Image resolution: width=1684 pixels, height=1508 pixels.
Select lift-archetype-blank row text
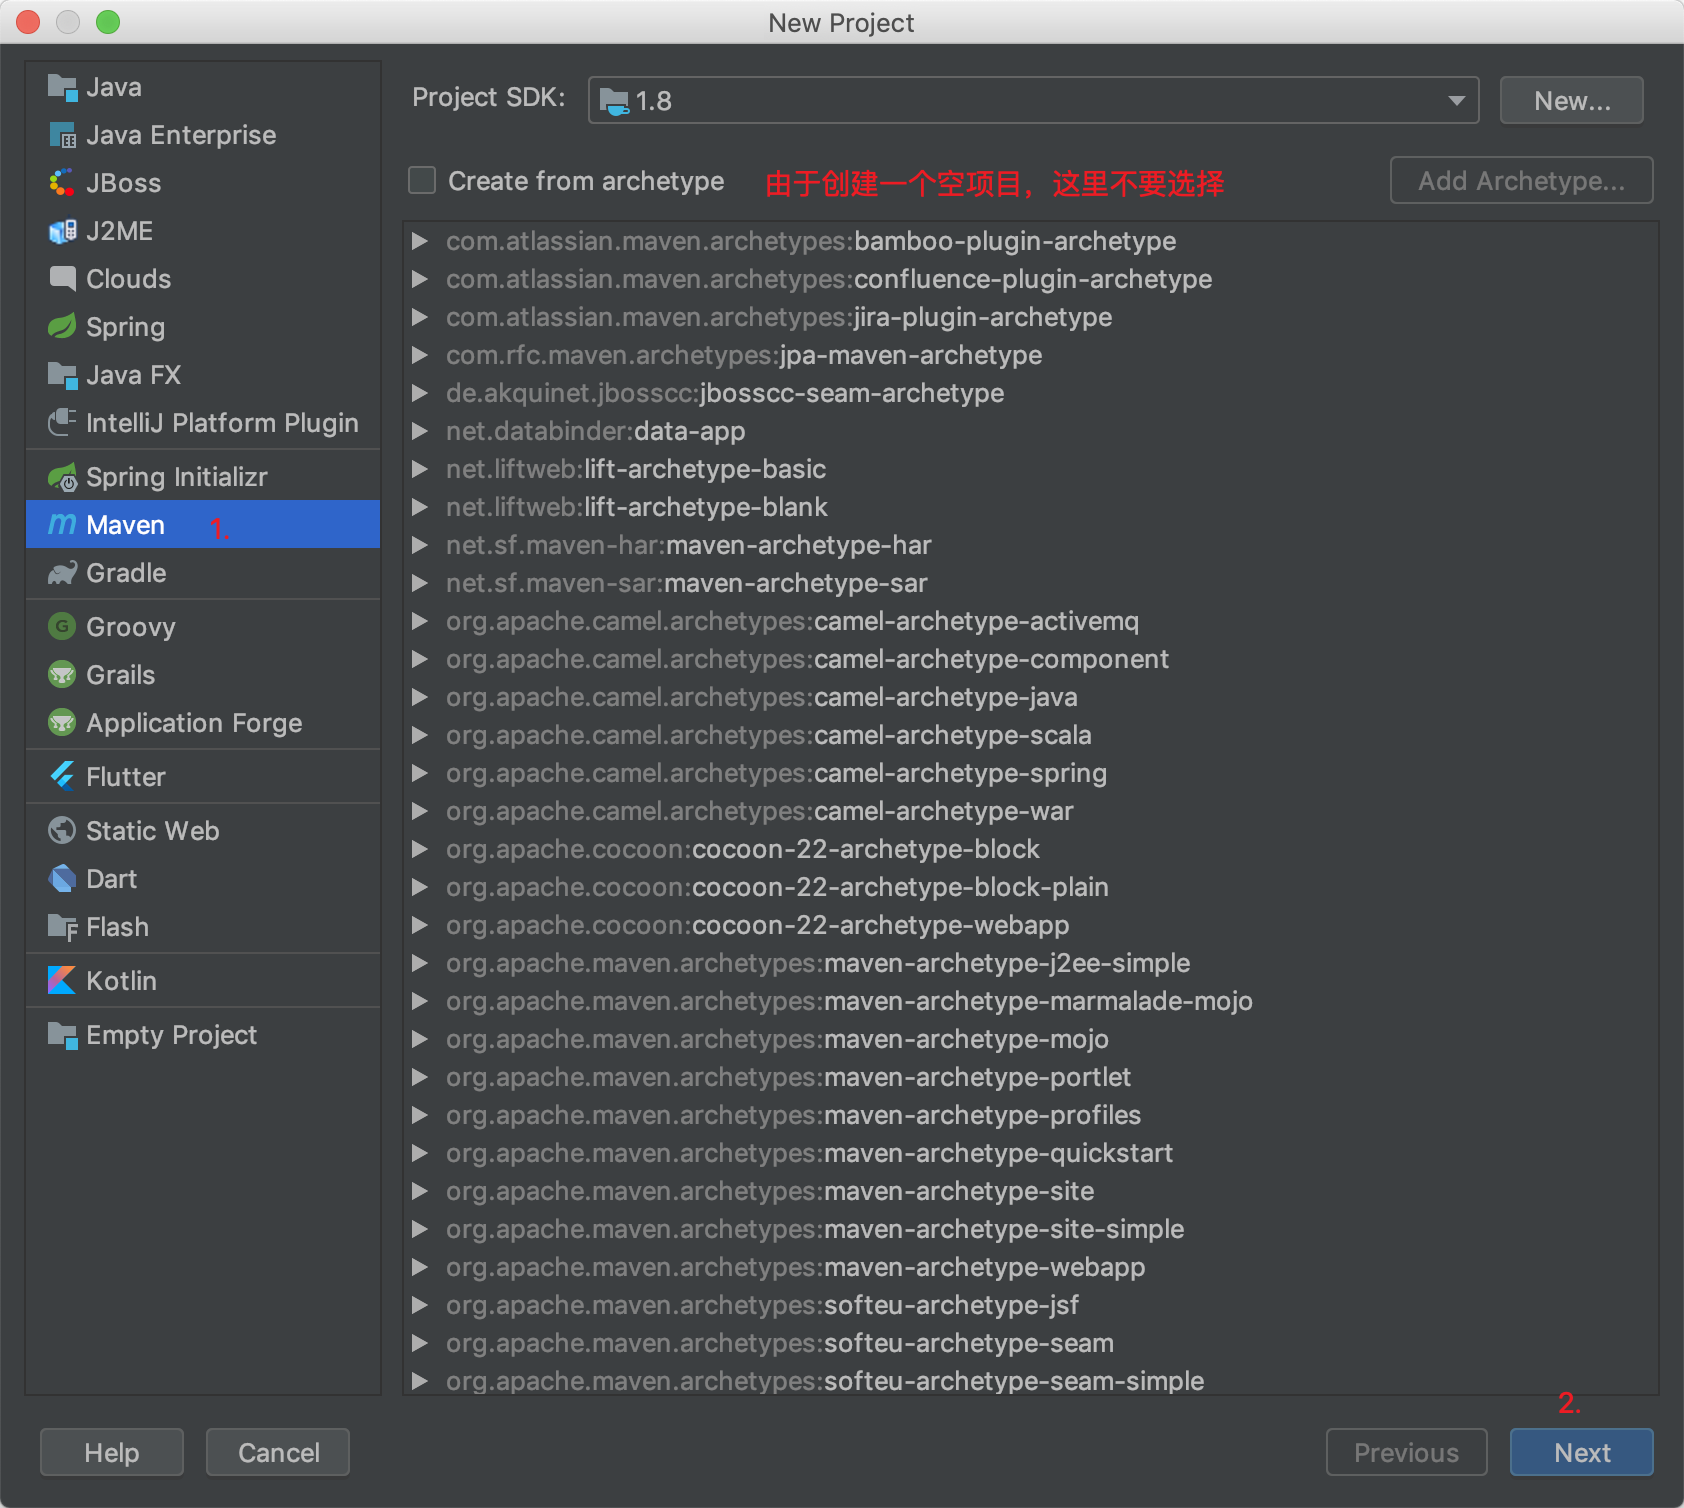coord(637,507)
